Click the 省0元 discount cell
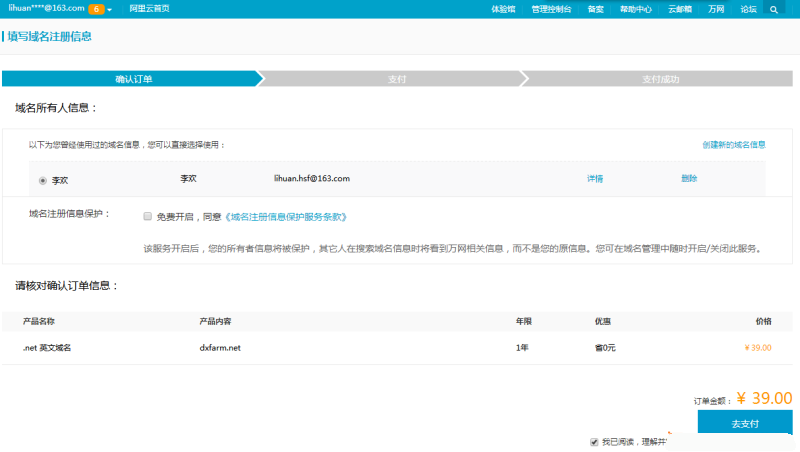800x452 pixels. (605, 348)
